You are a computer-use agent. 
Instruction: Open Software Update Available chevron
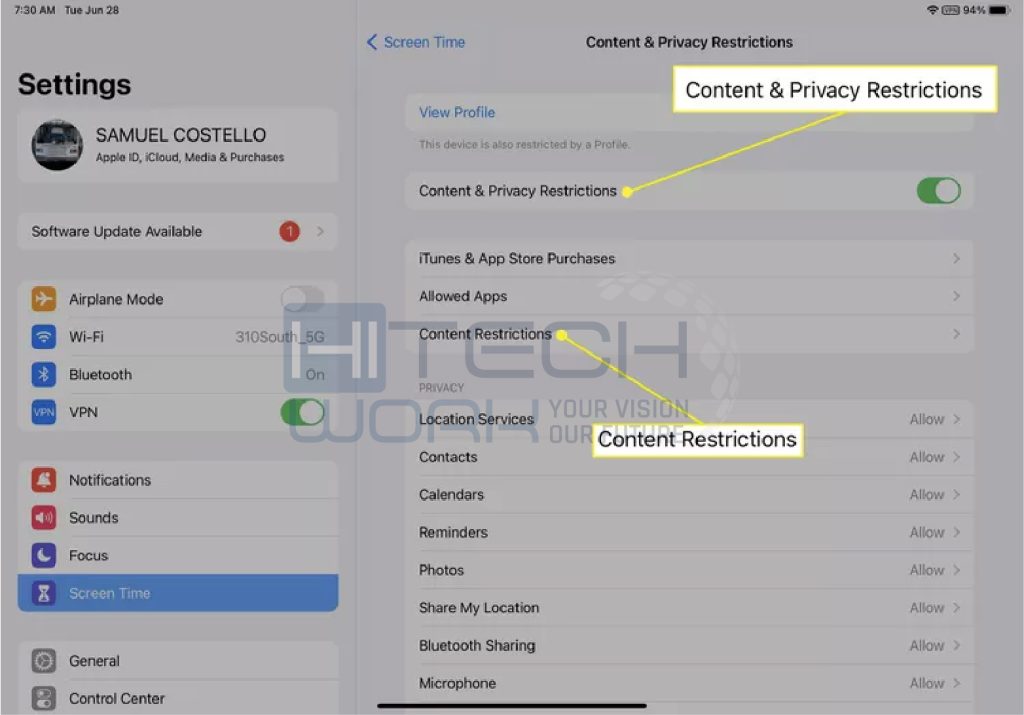(320, 231)
